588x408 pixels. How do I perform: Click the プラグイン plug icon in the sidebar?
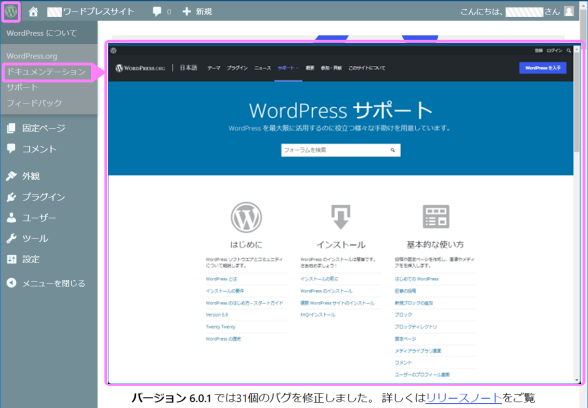pyautogui.click(x=11, y=197)
